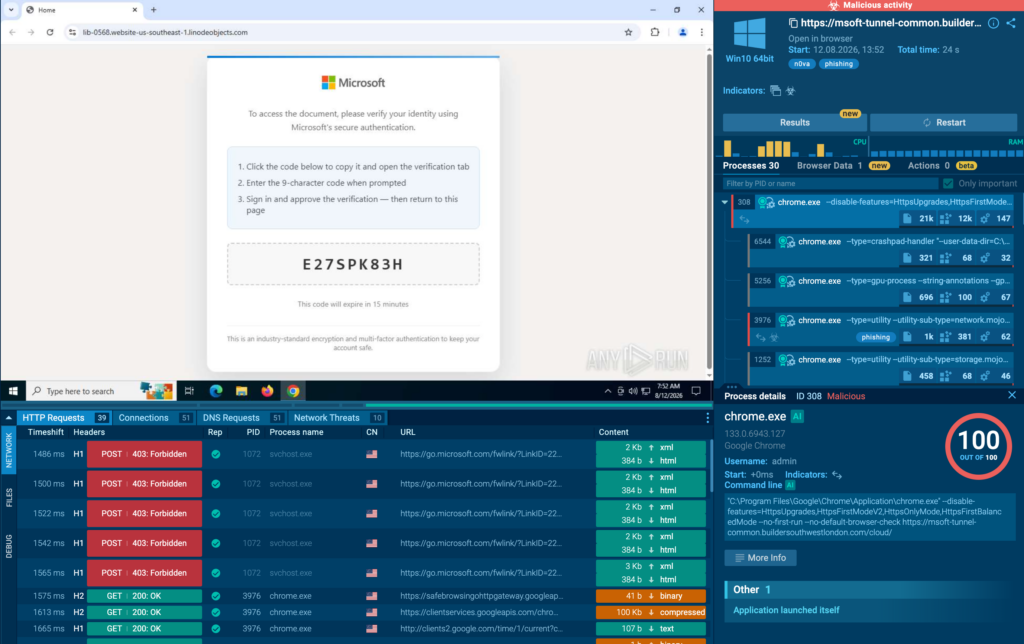
Task: Copy the E27SPK83H verification code
Action: 353,264
